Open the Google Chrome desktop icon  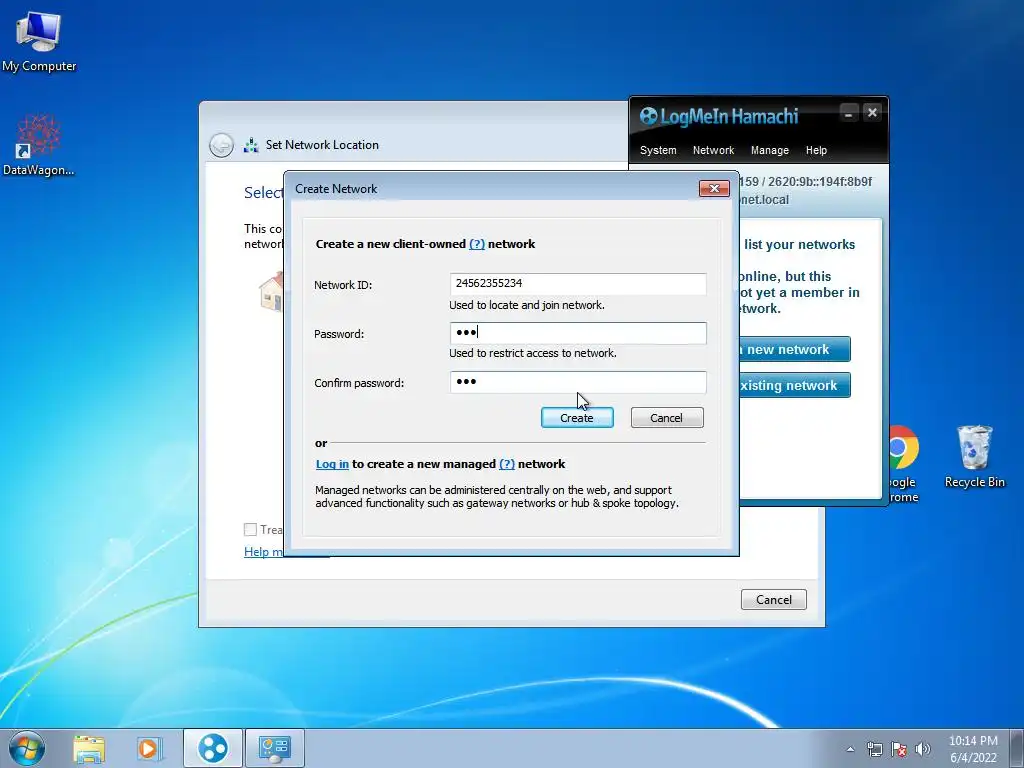coord(903,464)
